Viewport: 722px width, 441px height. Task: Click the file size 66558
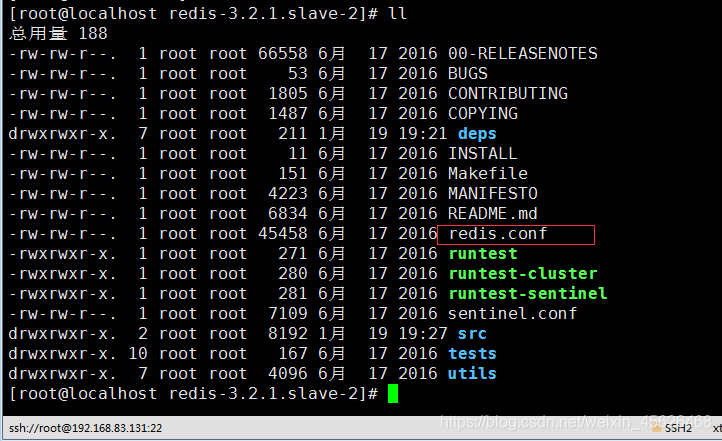(283, 53)
